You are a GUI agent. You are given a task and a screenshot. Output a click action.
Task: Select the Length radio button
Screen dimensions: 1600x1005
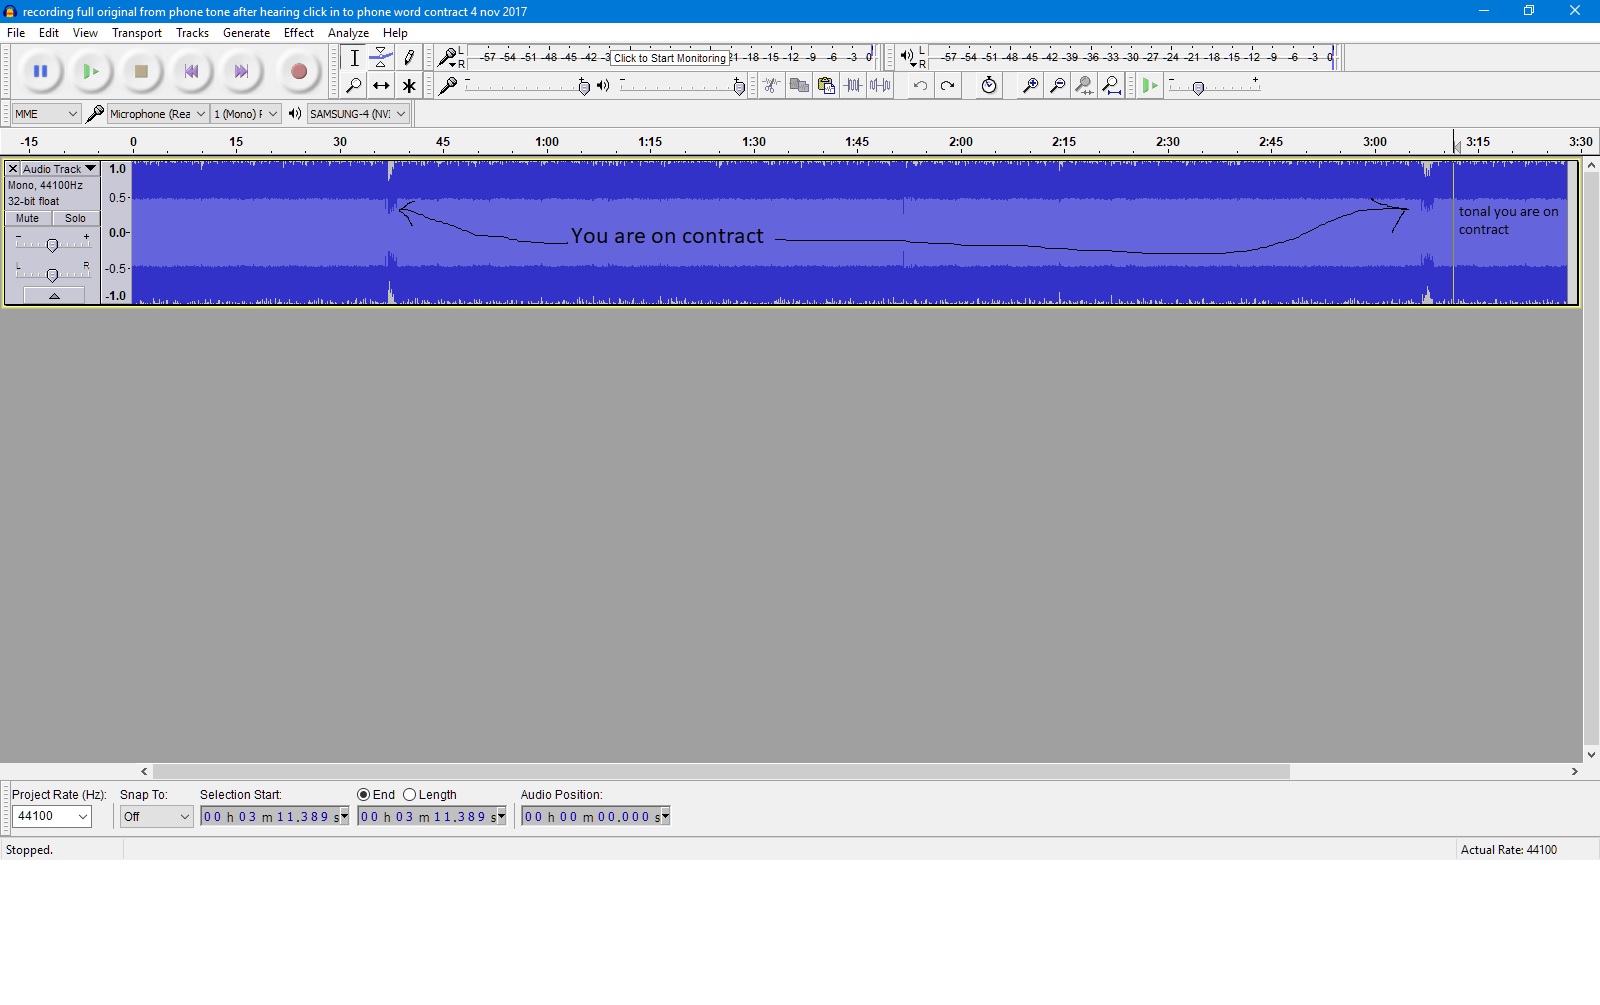tap(410, 795)
